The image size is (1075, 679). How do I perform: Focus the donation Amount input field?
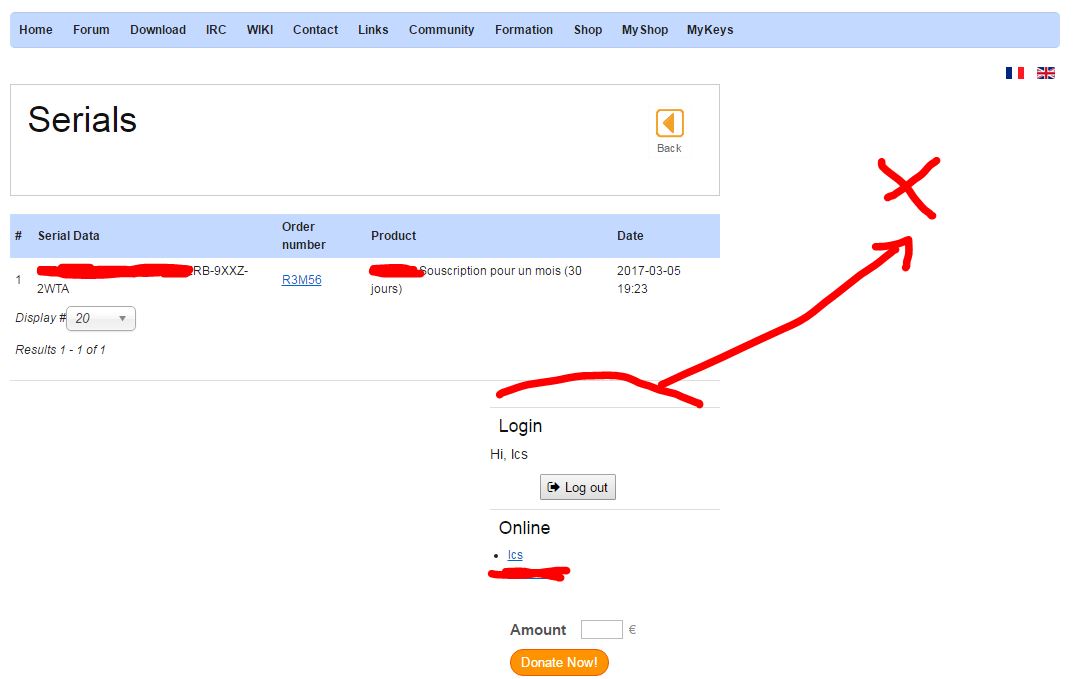tap(601, 629)
